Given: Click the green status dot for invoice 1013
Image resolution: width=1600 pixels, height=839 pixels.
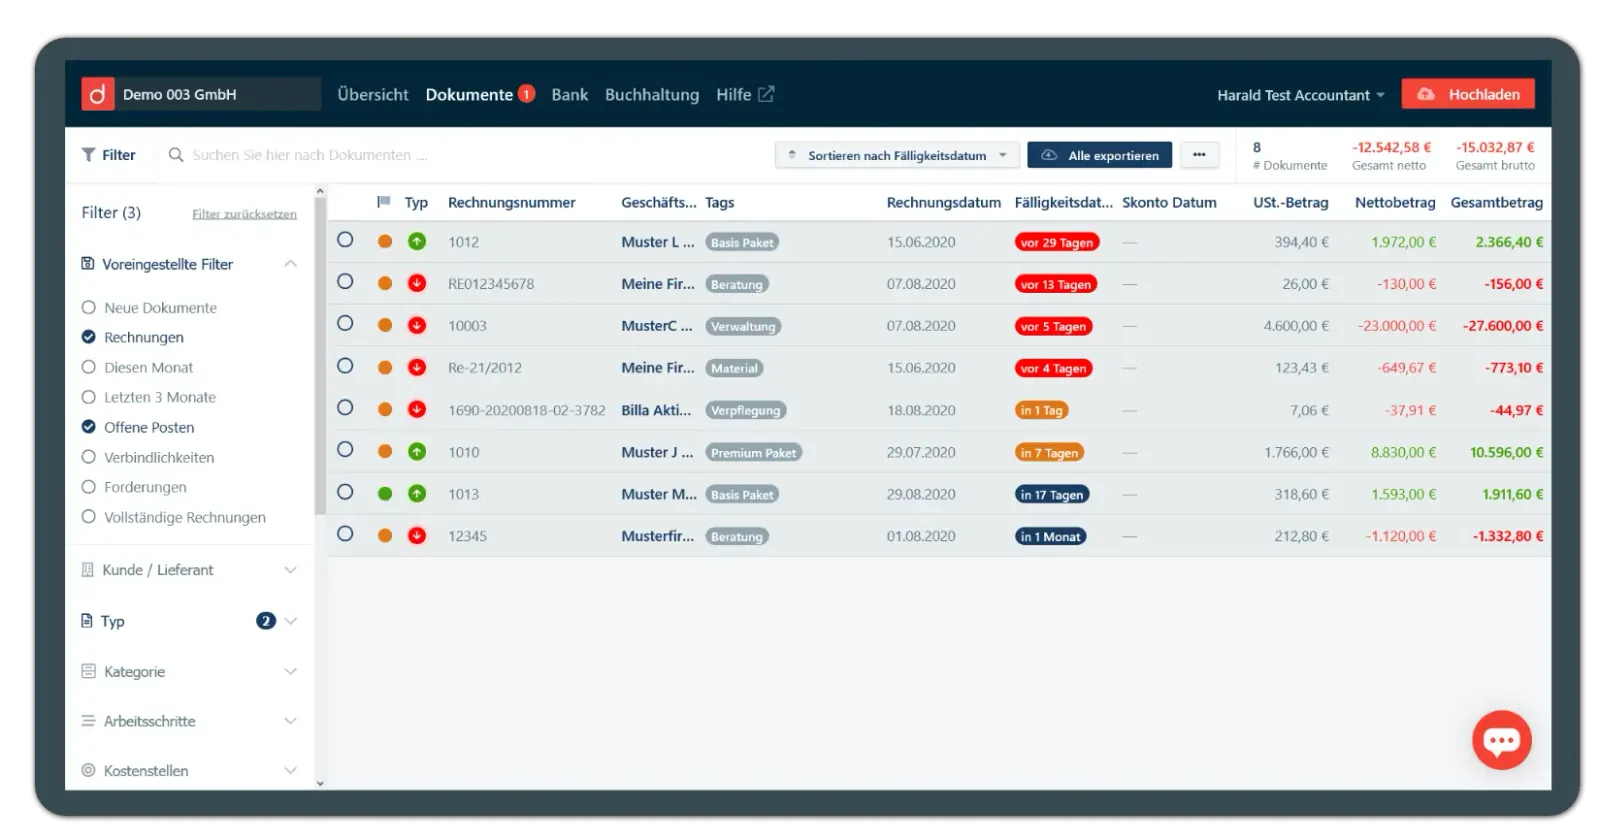Looking at the screenshot, I should [385, 494].
